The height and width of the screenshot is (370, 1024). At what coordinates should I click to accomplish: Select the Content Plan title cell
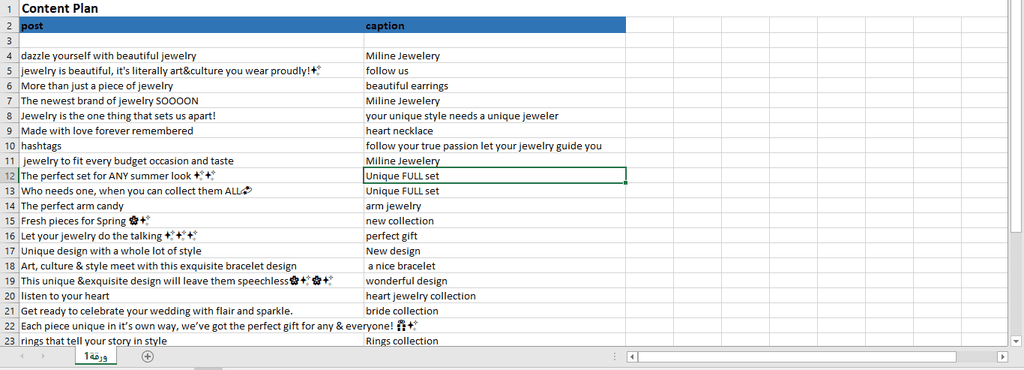[191, 9]
